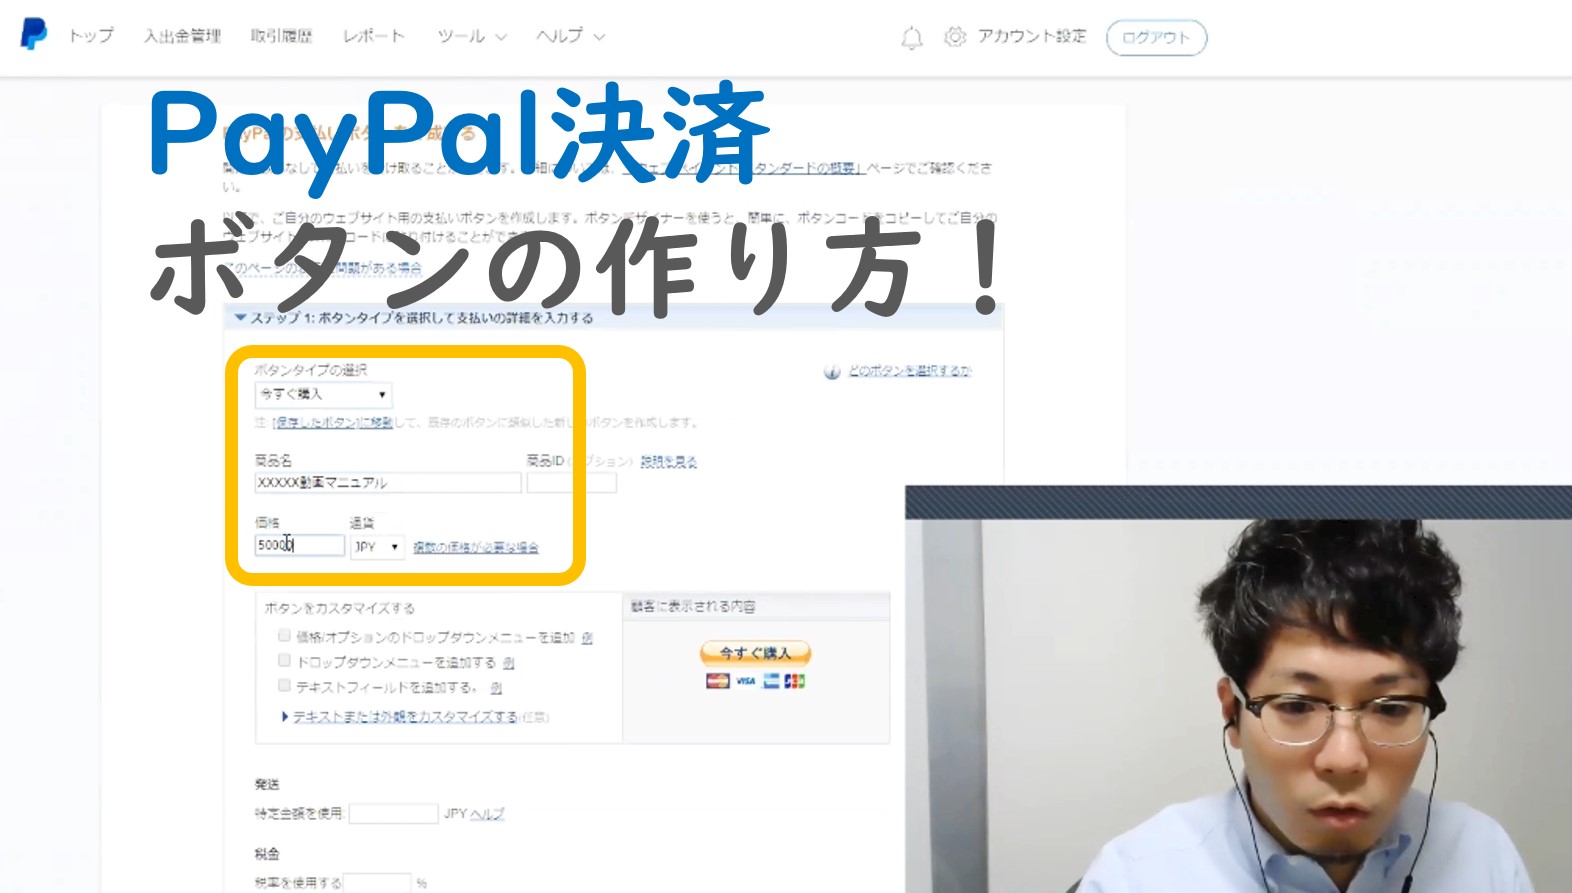The height and width of the screenshot is (893, 1572).
Task: Enable 価格/オプションのドロップダウンメニューを追加 checkbox
Action: [284, 635]
